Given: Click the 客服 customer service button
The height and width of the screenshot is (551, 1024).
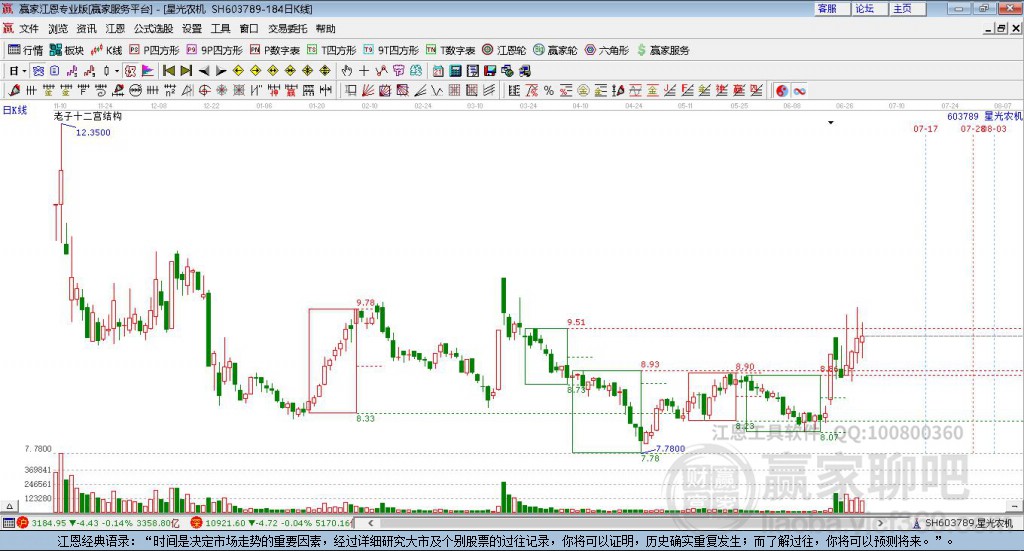Looking at the screenshot, I should [831, 8].
